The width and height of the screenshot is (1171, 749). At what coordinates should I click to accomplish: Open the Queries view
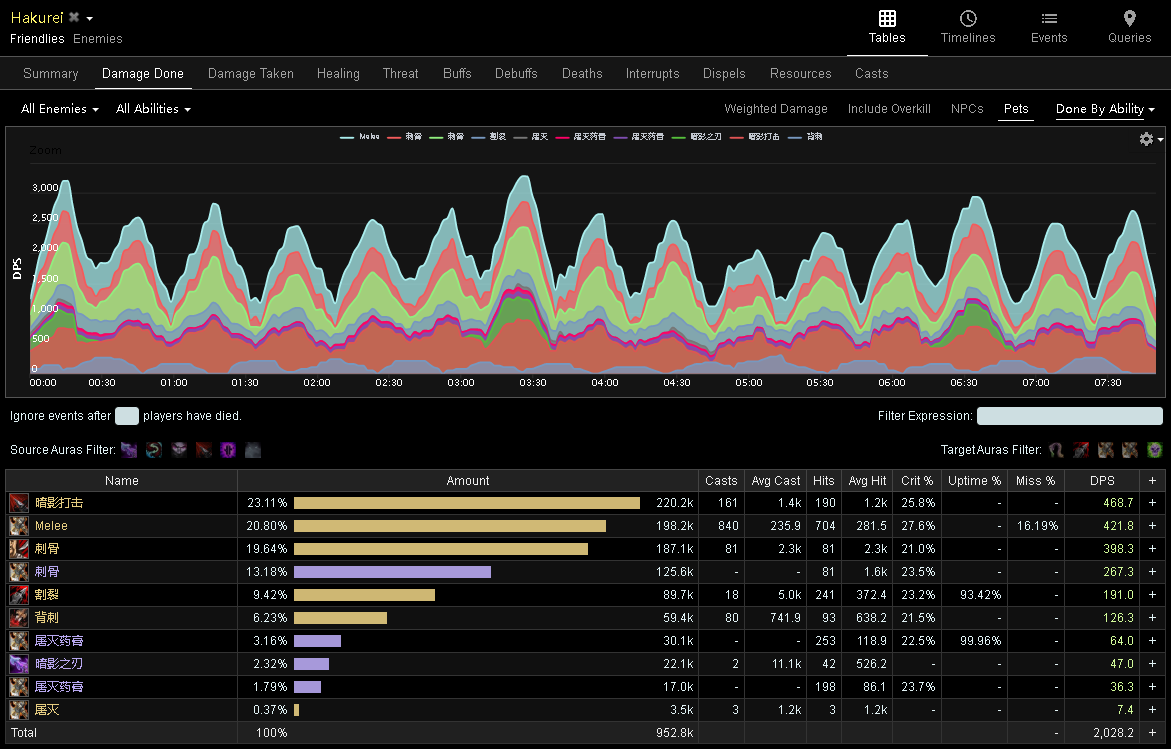point(1129,28)
